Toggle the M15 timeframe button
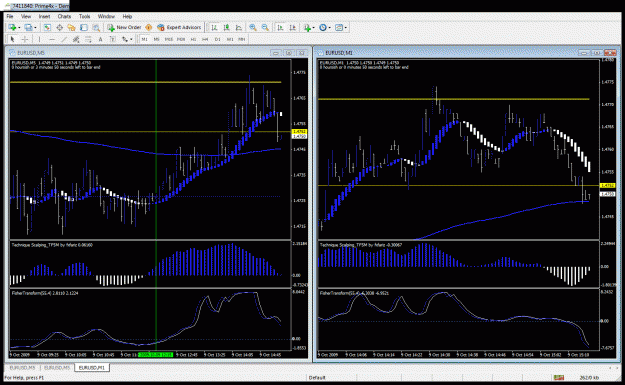 click(169, 39)
